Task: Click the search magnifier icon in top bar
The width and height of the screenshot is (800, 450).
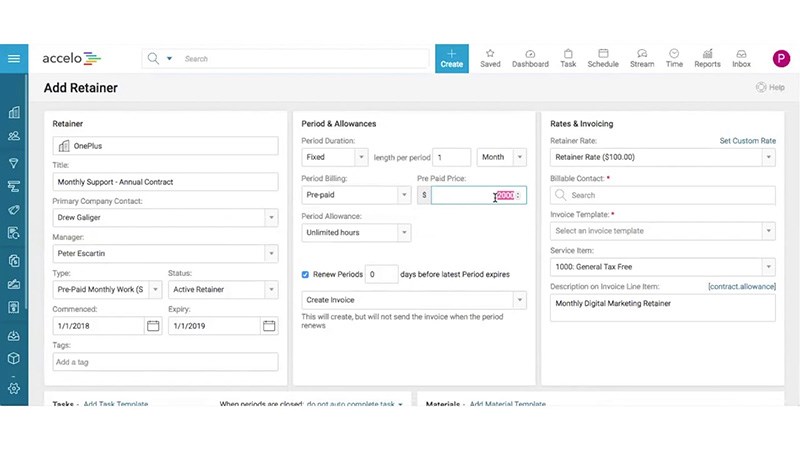Action: (x=153, y=59)
